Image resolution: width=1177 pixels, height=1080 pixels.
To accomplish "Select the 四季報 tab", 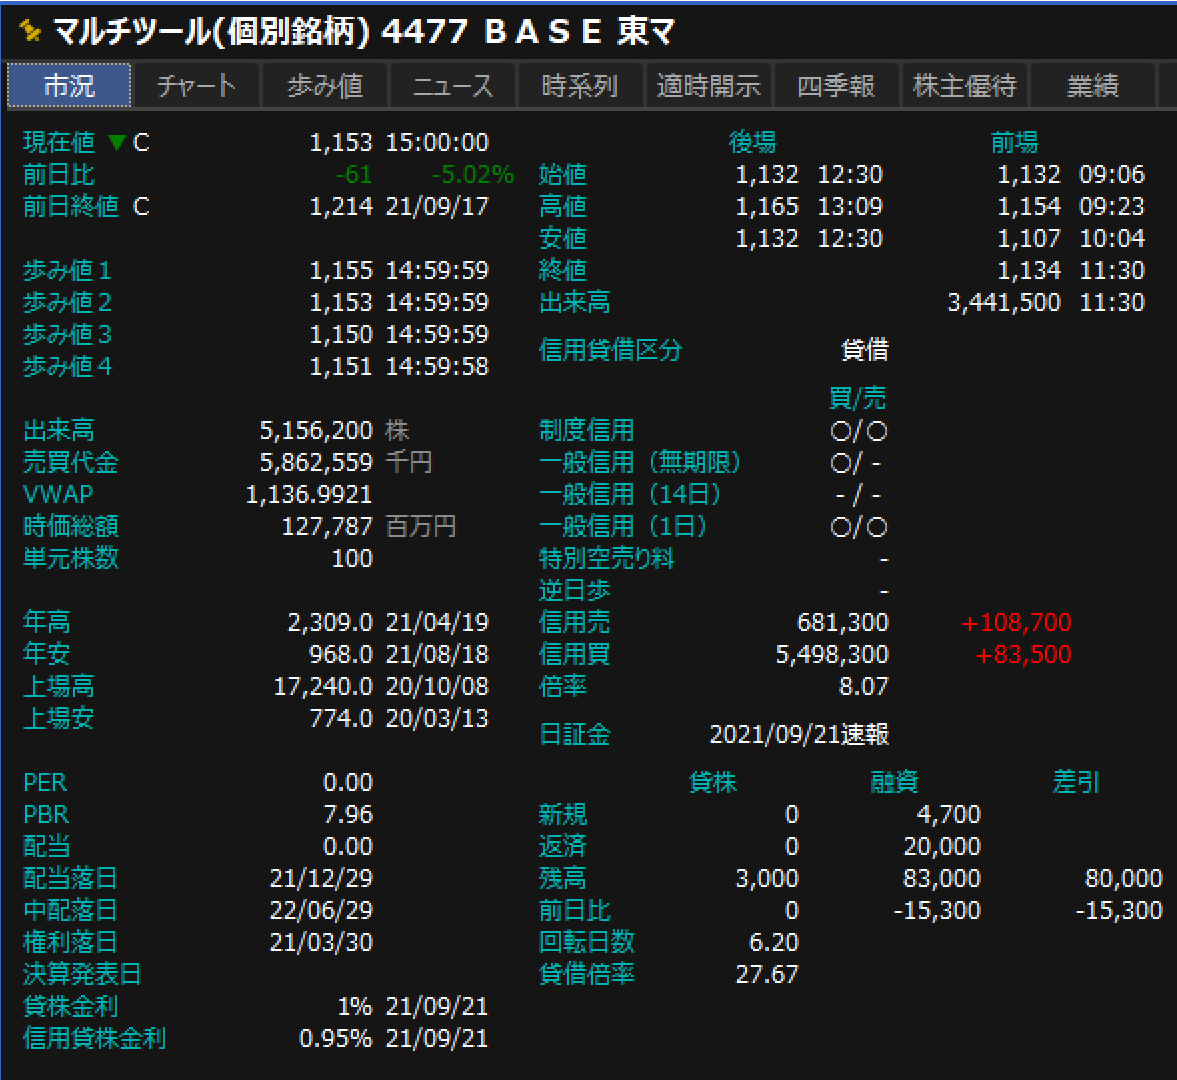I will (x=836, y=86).
